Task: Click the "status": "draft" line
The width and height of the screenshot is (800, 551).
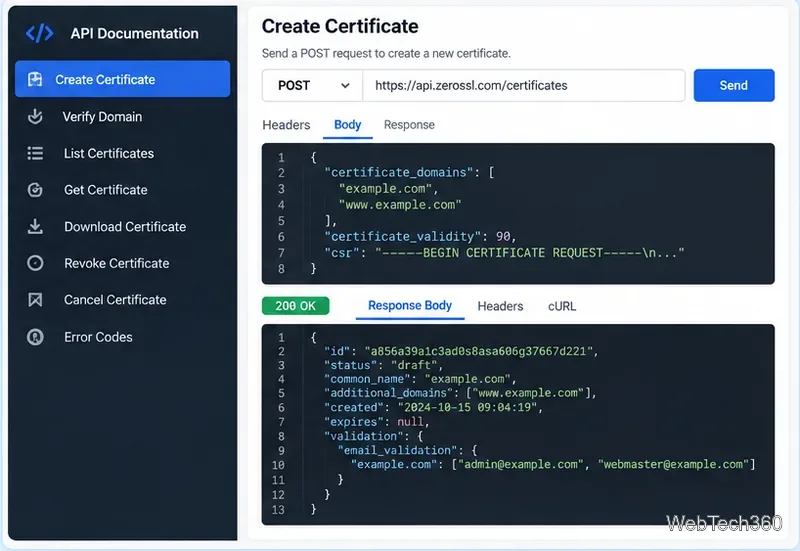Action: click(x=384, y=365)
